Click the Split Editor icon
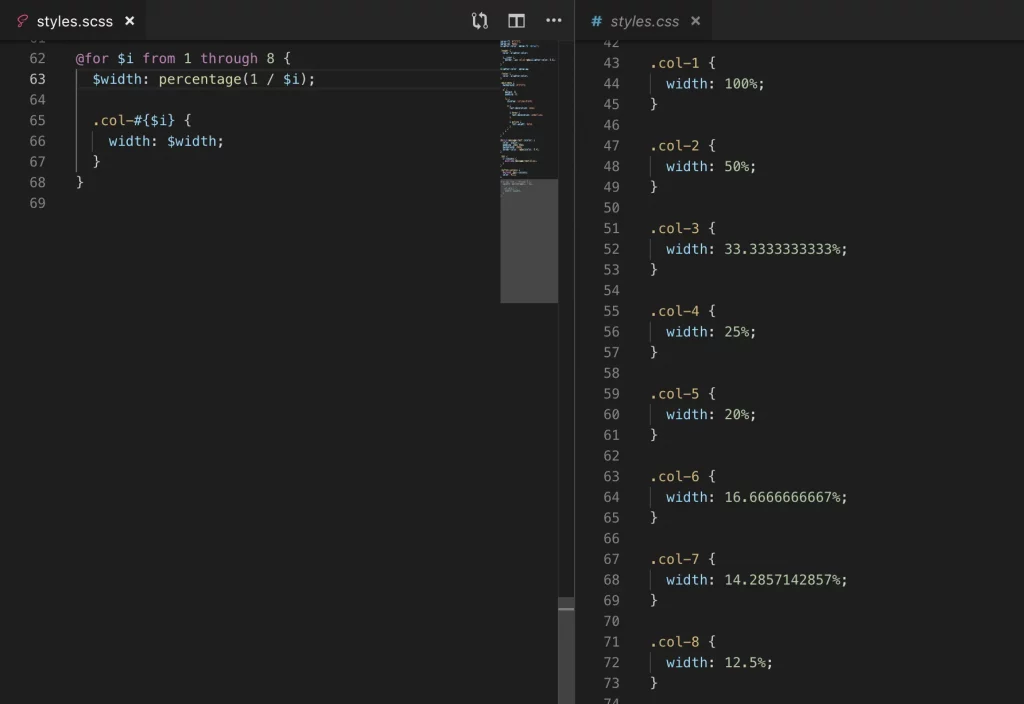This screenshot has width=1024, height=704. pyautogui.click(x=517, y=21)
